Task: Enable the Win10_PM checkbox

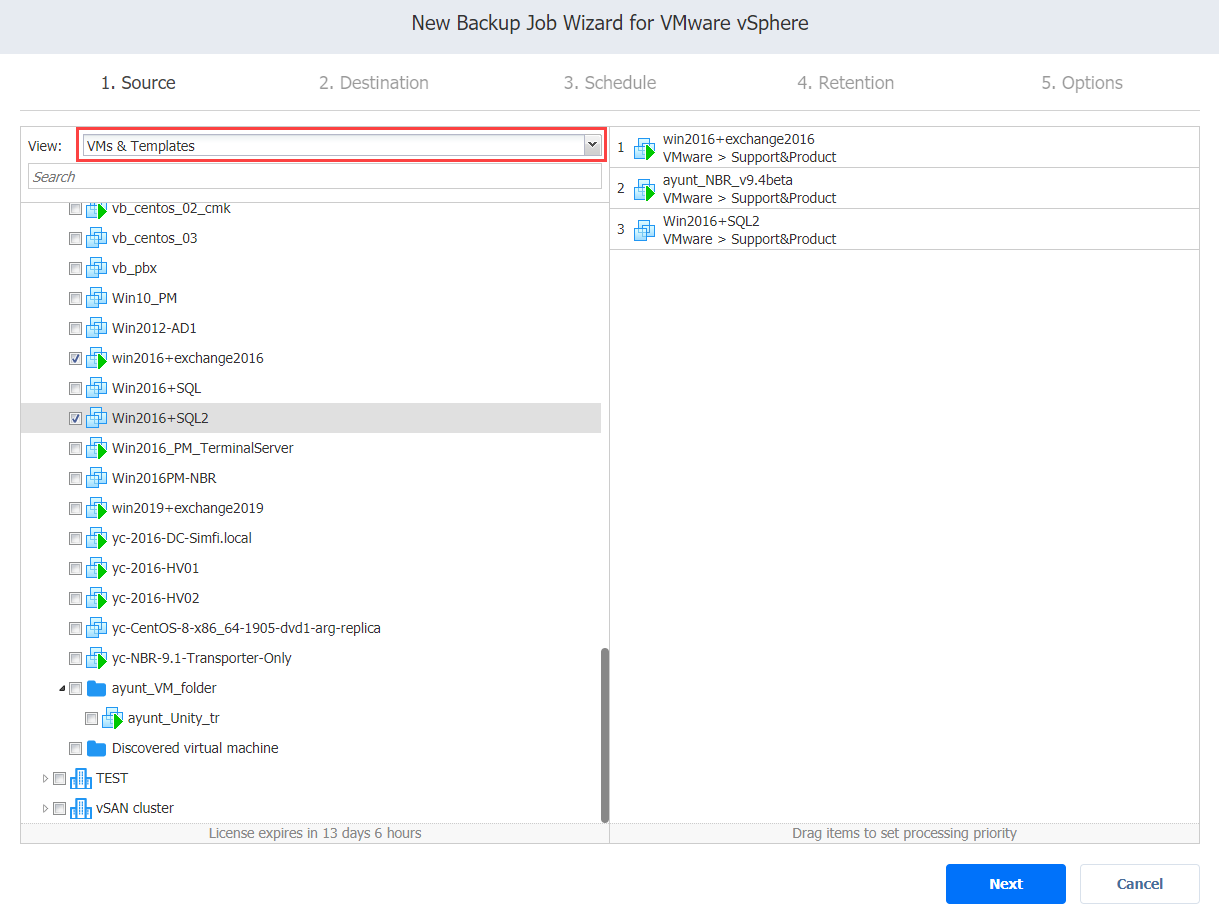Action: click(x=75, y=298)
